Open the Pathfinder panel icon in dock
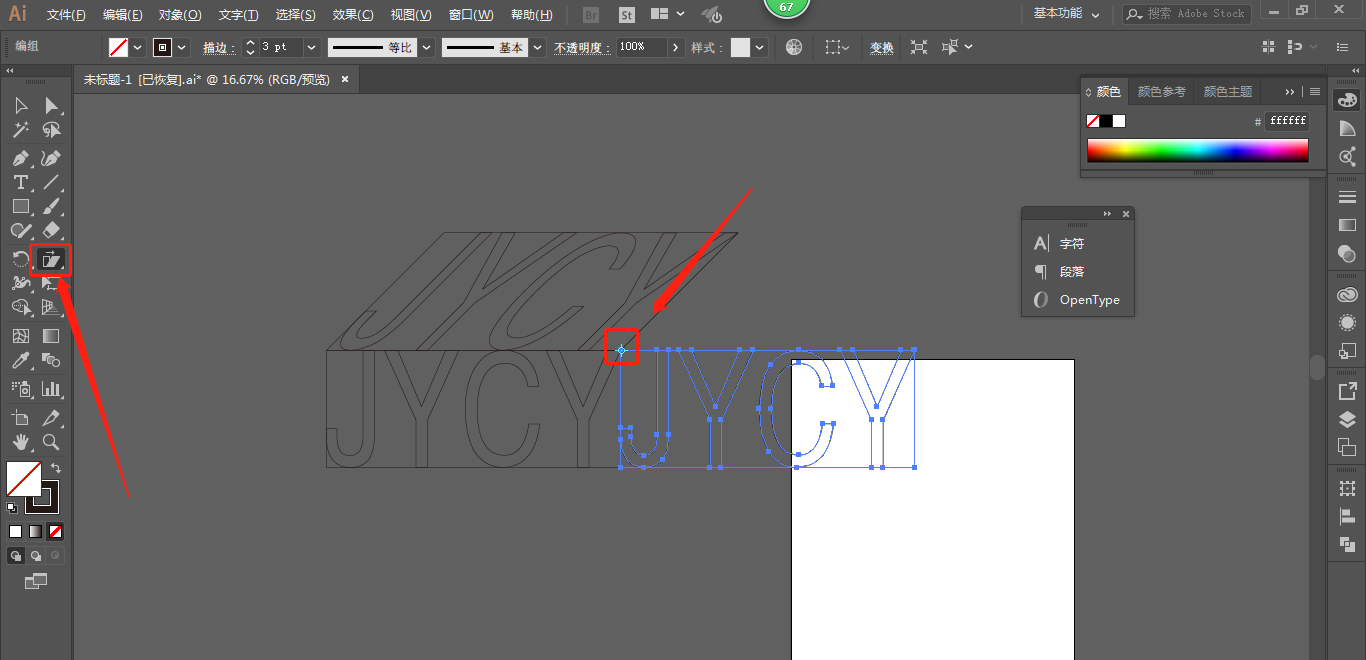 1347,544
